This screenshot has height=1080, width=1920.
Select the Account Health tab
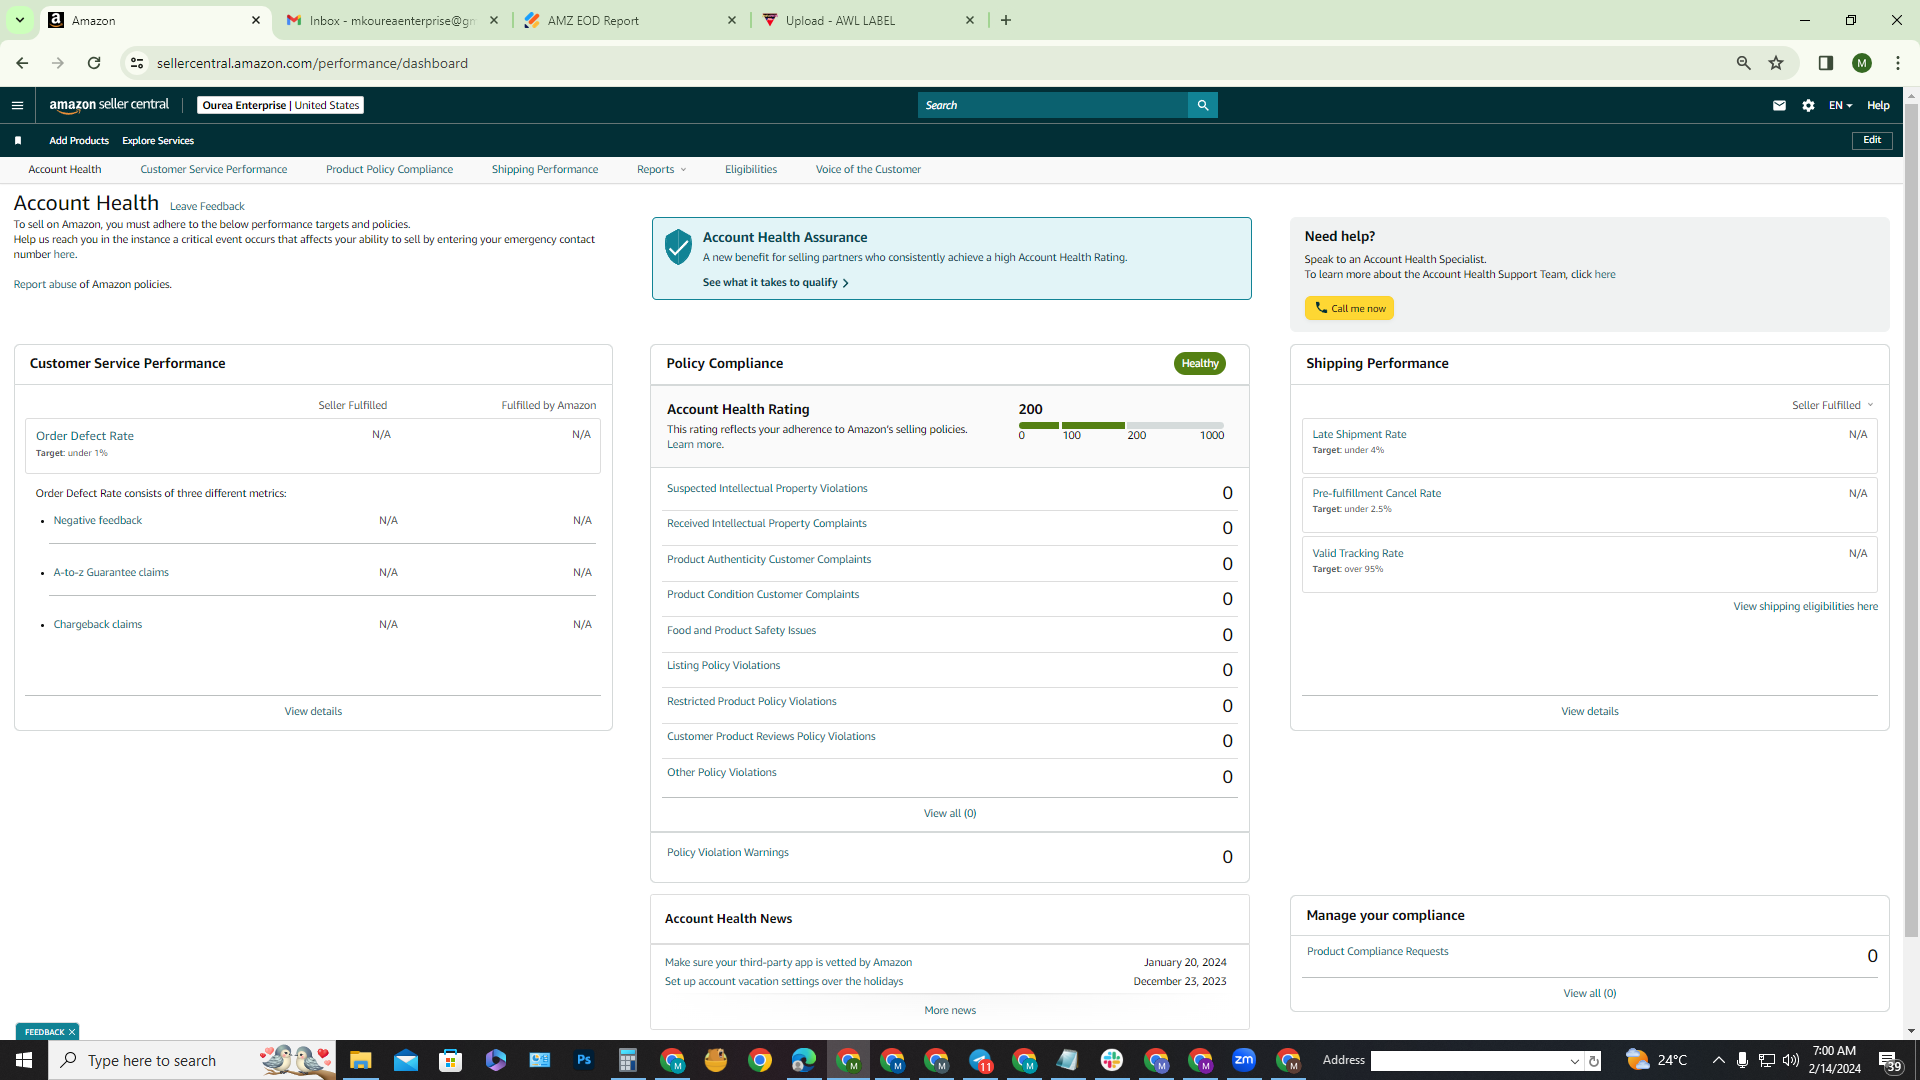[x=65, y=170]
